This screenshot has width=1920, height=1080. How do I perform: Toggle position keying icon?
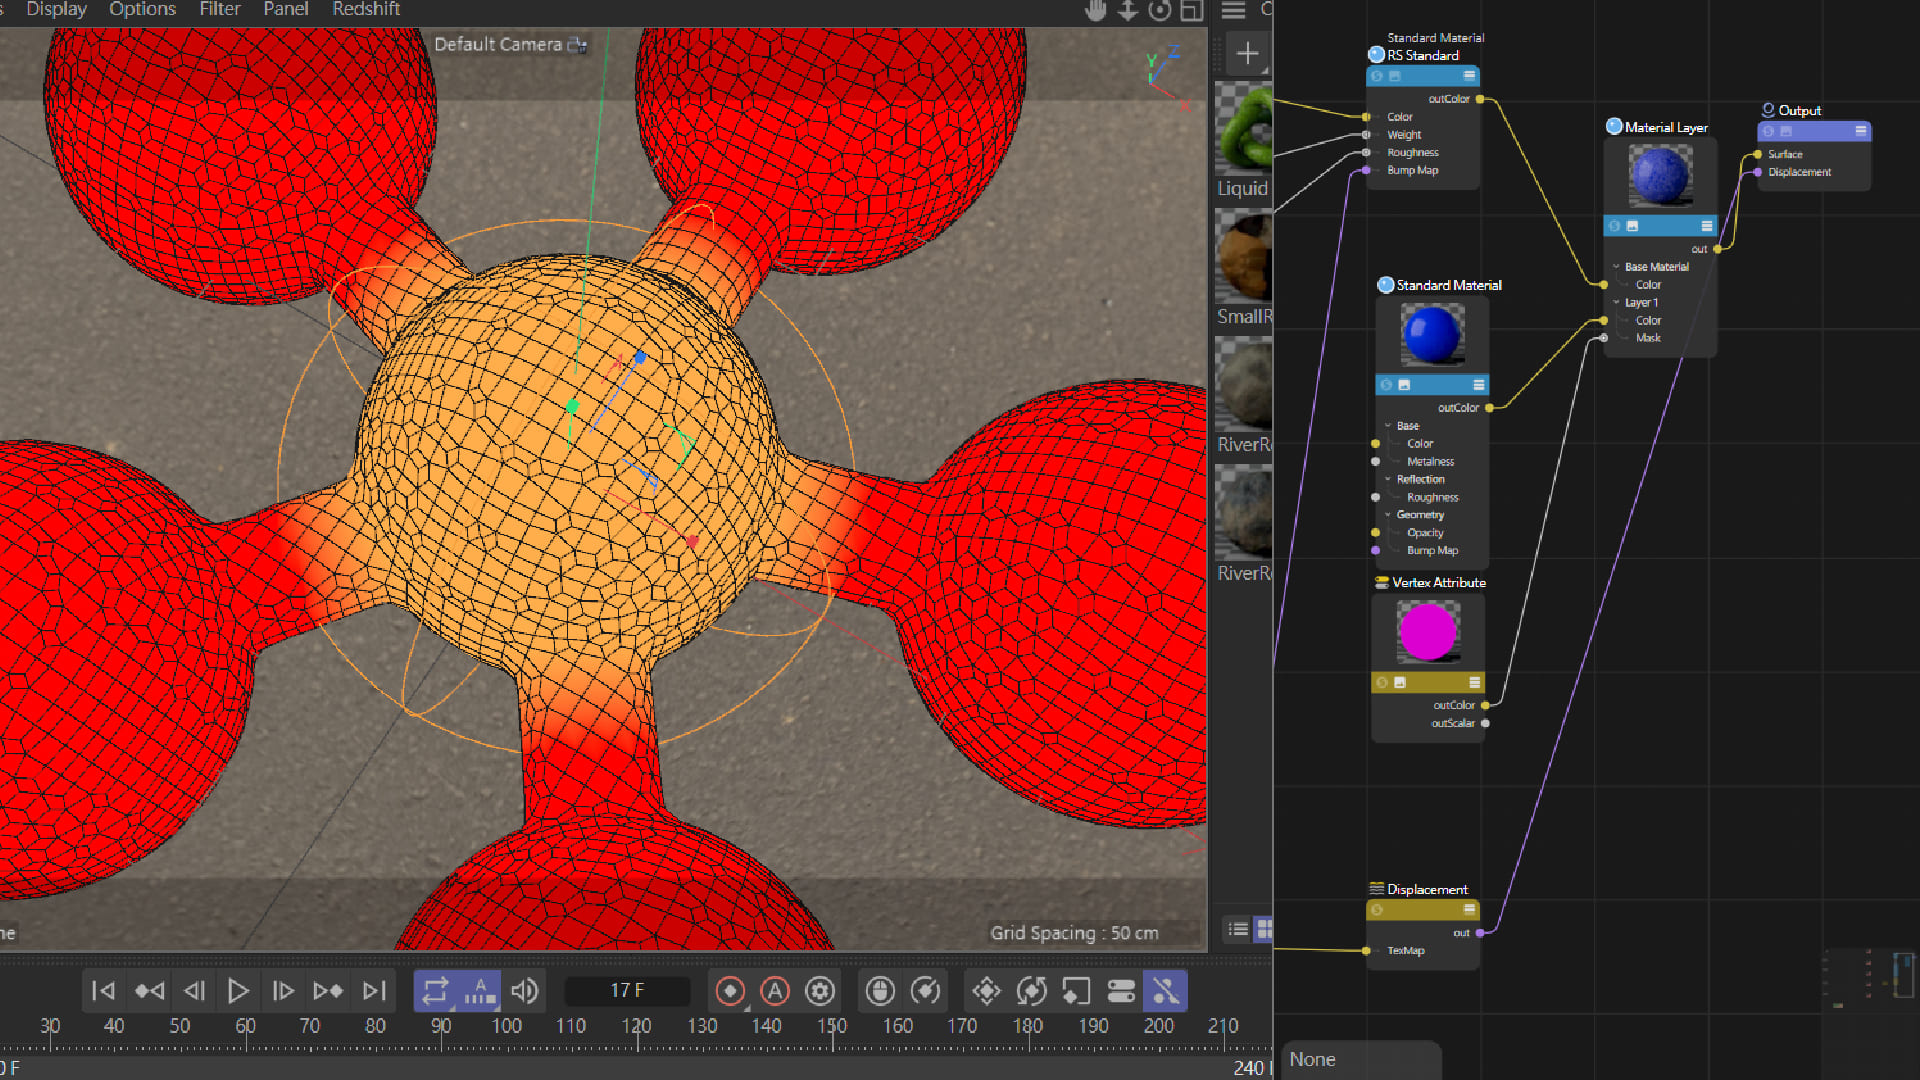tap(986, 991)
